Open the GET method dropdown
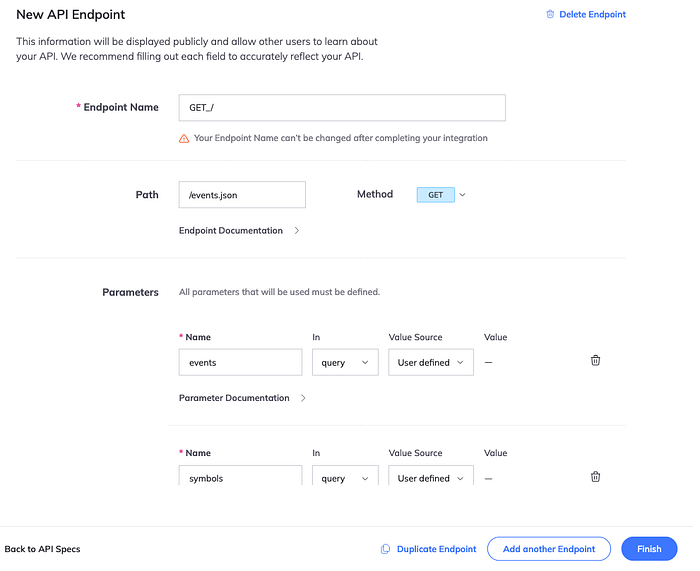The image size is (700, 571). coord(441,195)
